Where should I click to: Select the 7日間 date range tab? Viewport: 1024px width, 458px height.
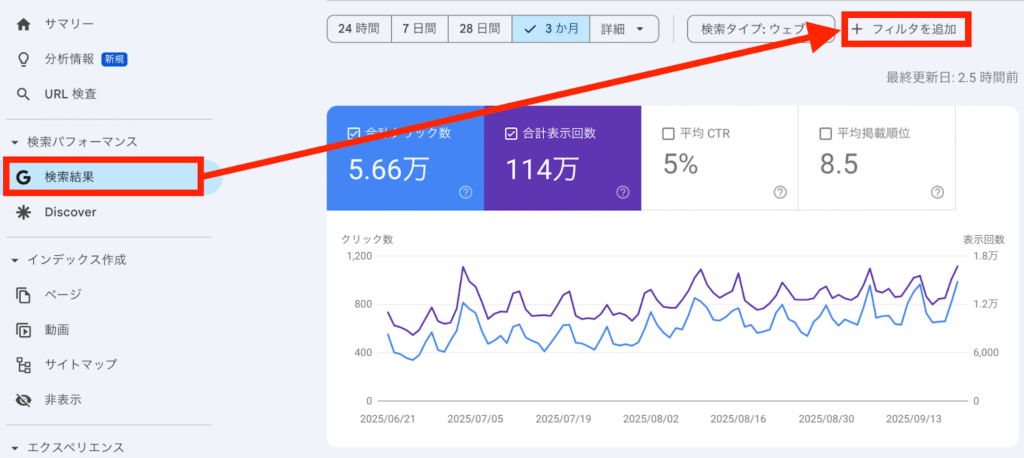(418, 29)
